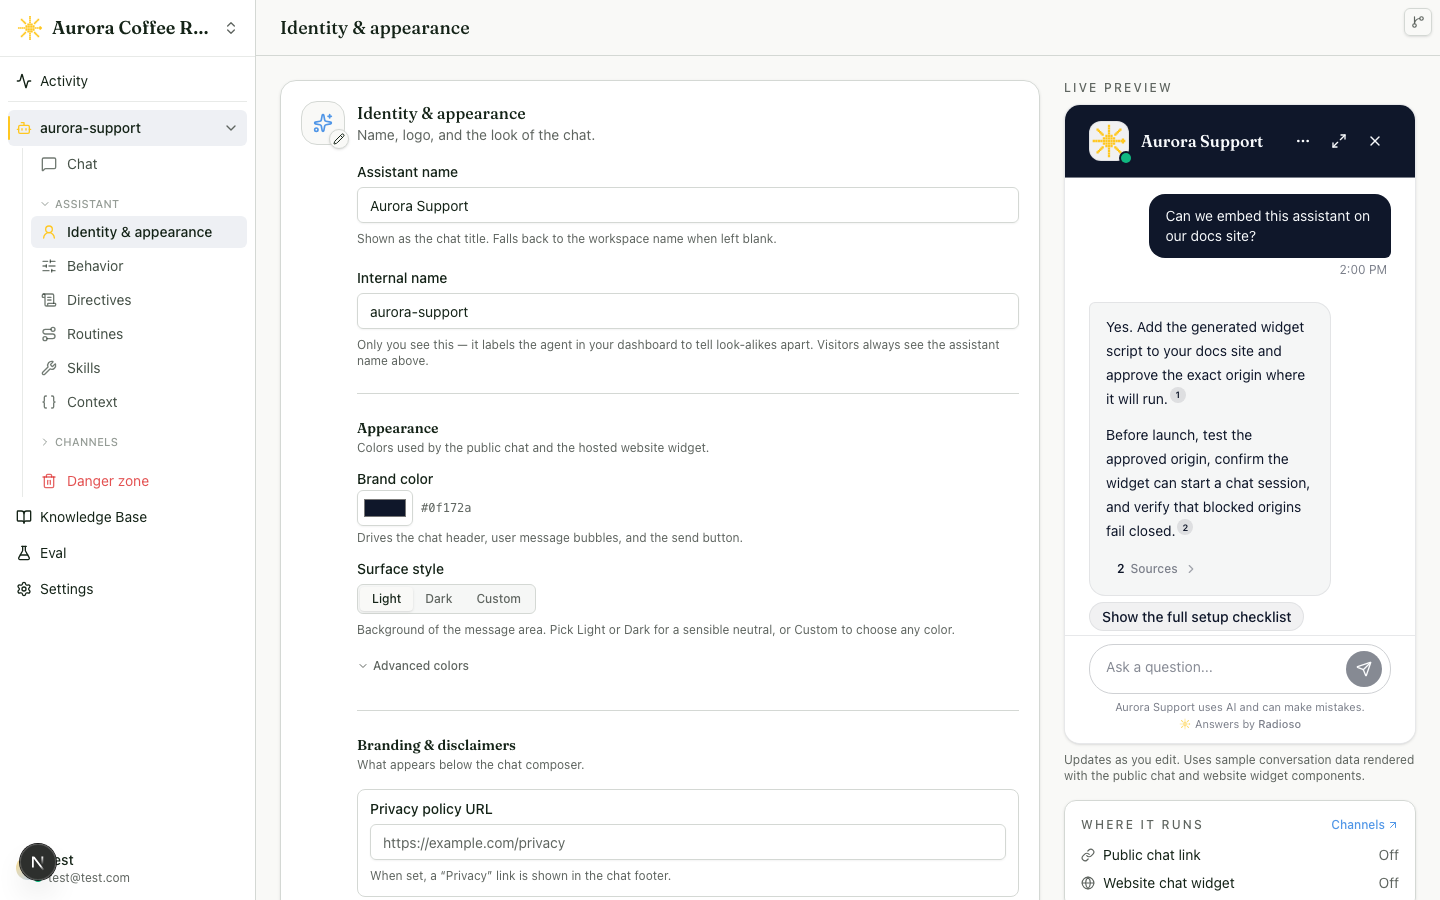The width and height of the screenshot is (1440, 900).
Task: Collapse the ASSISTANT section
Action: 80,204
